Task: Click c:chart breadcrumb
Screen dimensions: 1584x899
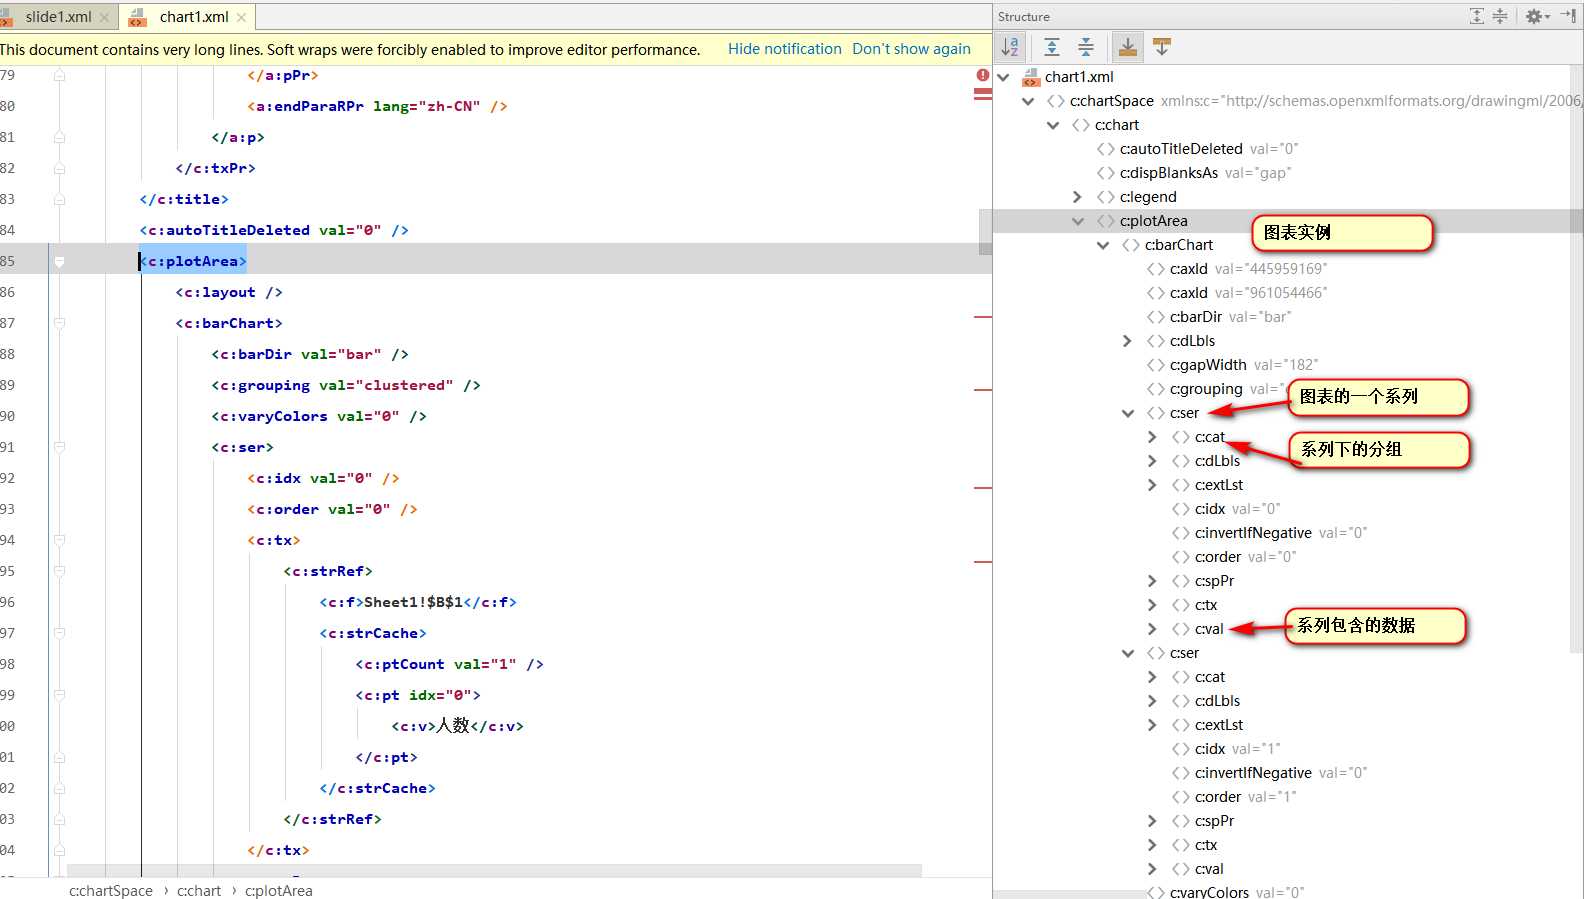Action: tap(199, 890)
